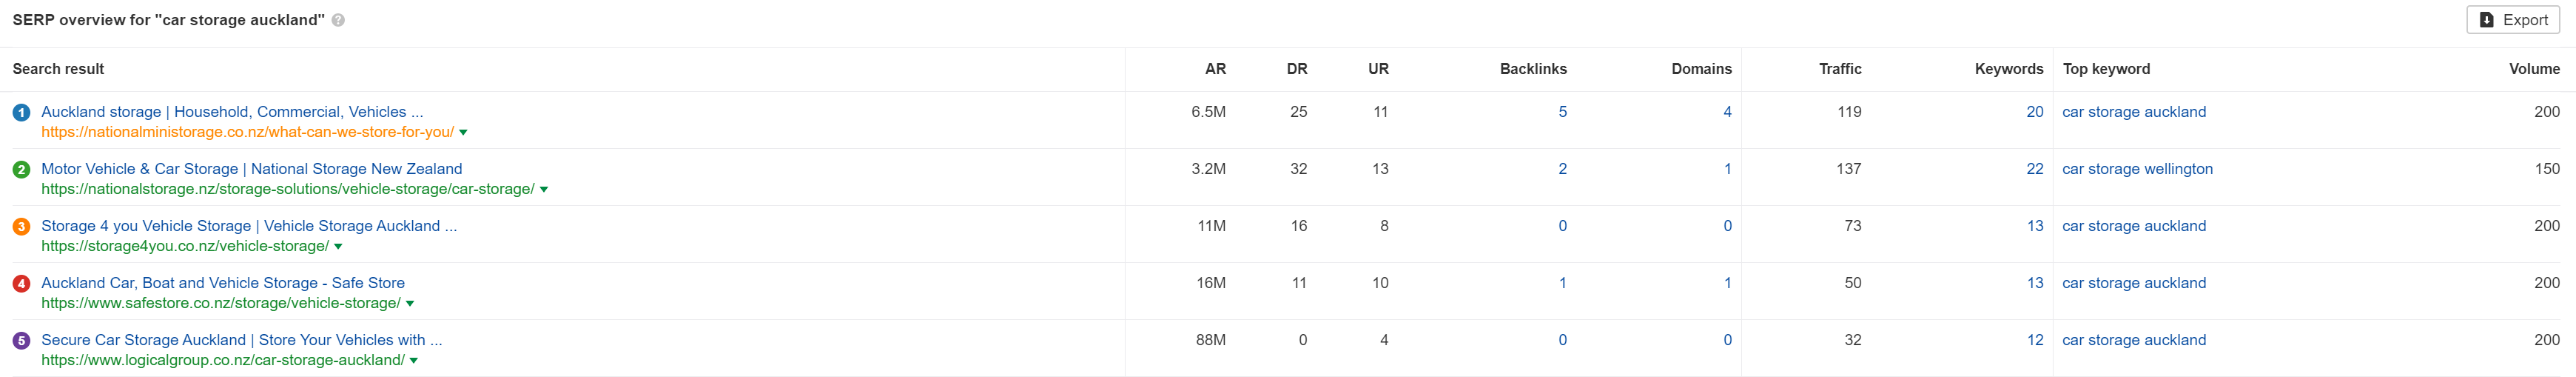Open keywords count 20 for first result
Image resolution: width=2576 pixels, height=377 pixels.
click(2034, 112)
